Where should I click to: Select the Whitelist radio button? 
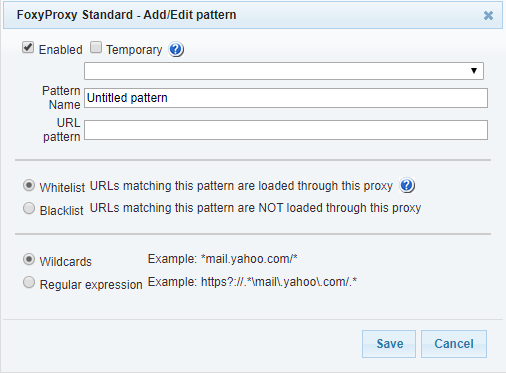click(29, 185)
